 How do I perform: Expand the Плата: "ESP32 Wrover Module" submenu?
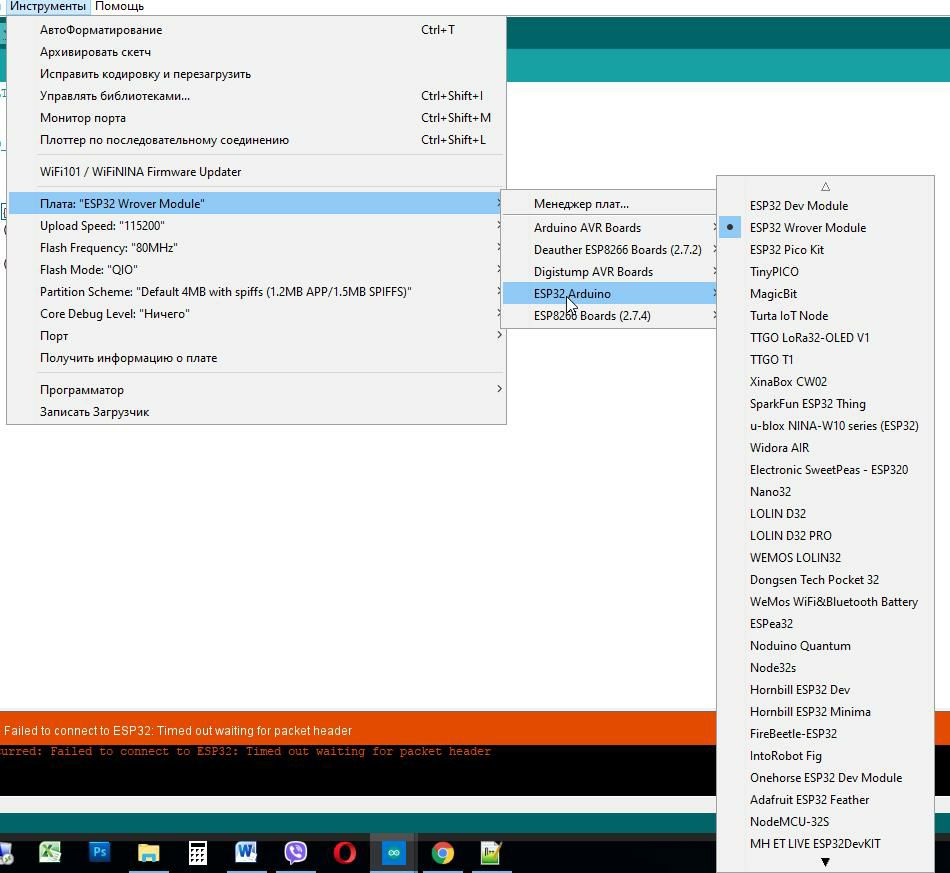coord(256,204)
